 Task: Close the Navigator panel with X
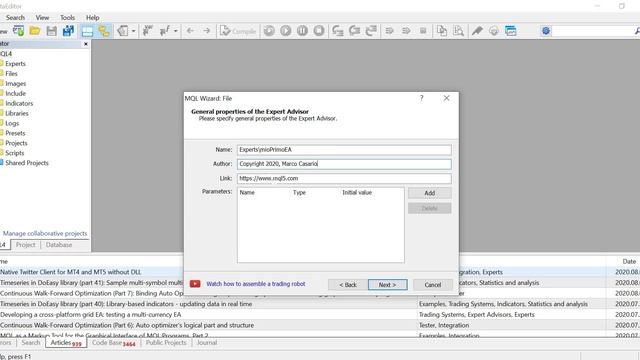pyautogui.click(x=86, y=44)
